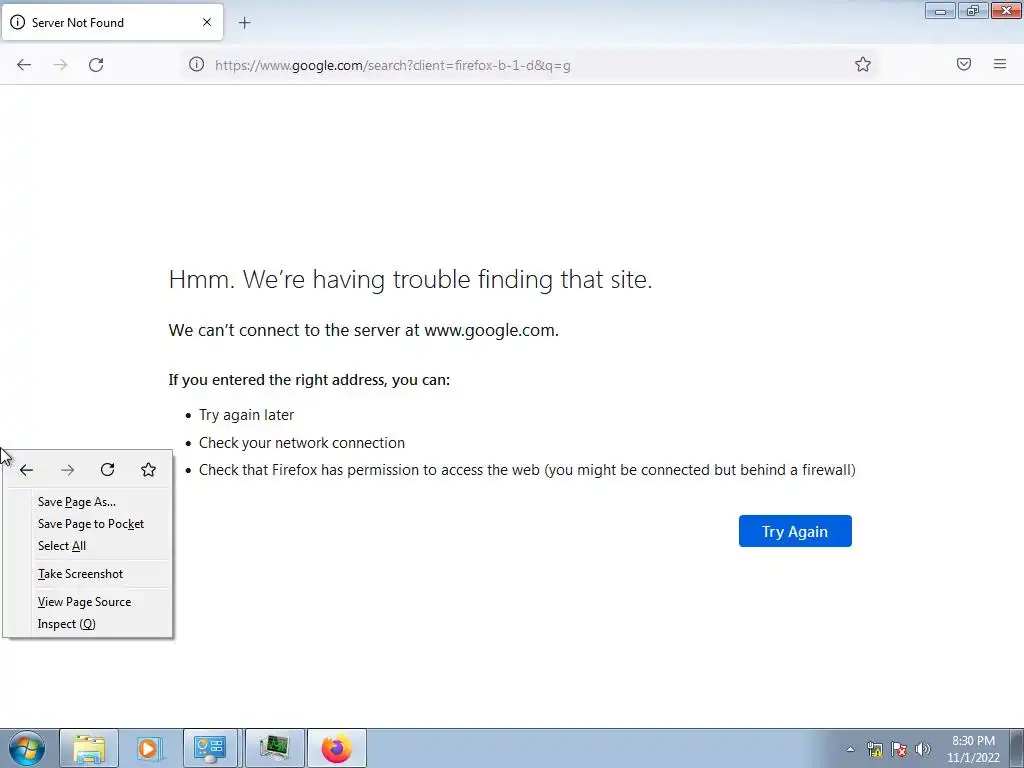Open the clock showing 8:30 PM
The height and width of the screenshot is (768, 1024).
973,749
